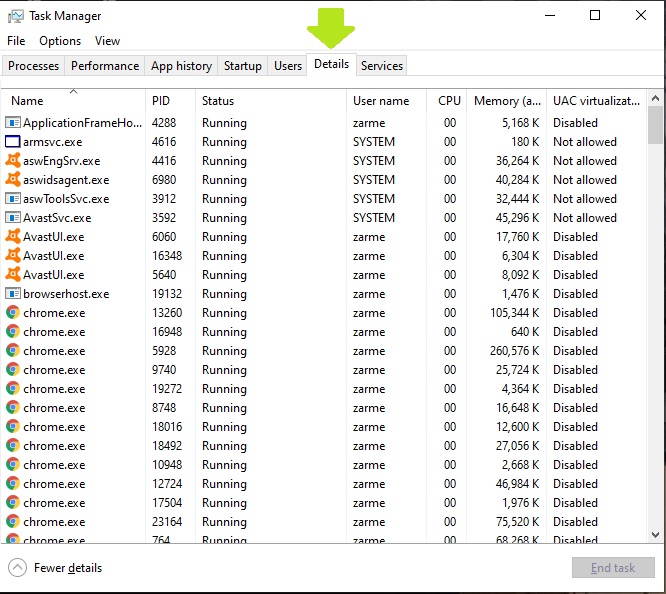Switch to the Users tab
The image size is (666, 594).
288,66
